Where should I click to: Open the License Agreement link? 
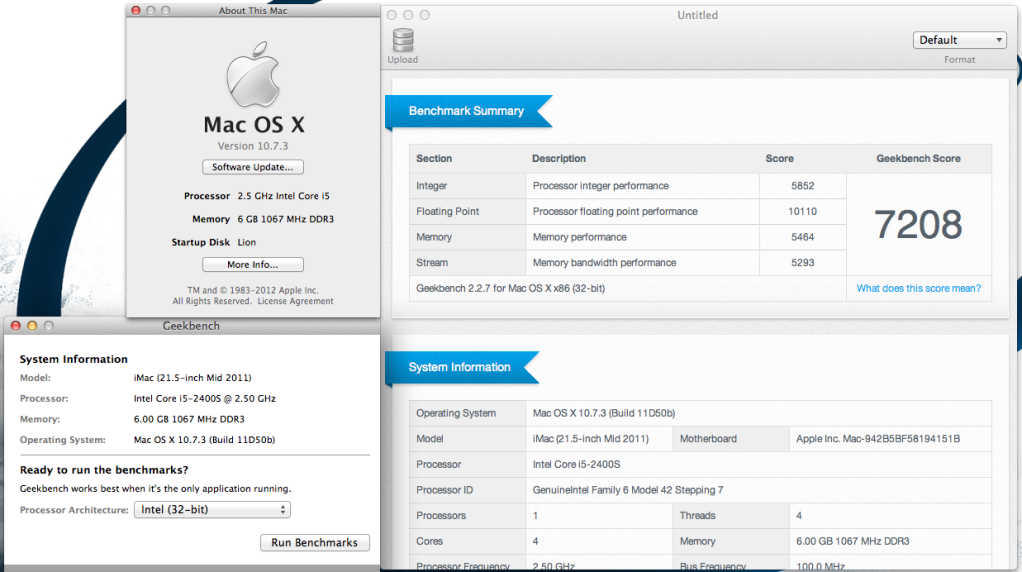tap(295, 301)
